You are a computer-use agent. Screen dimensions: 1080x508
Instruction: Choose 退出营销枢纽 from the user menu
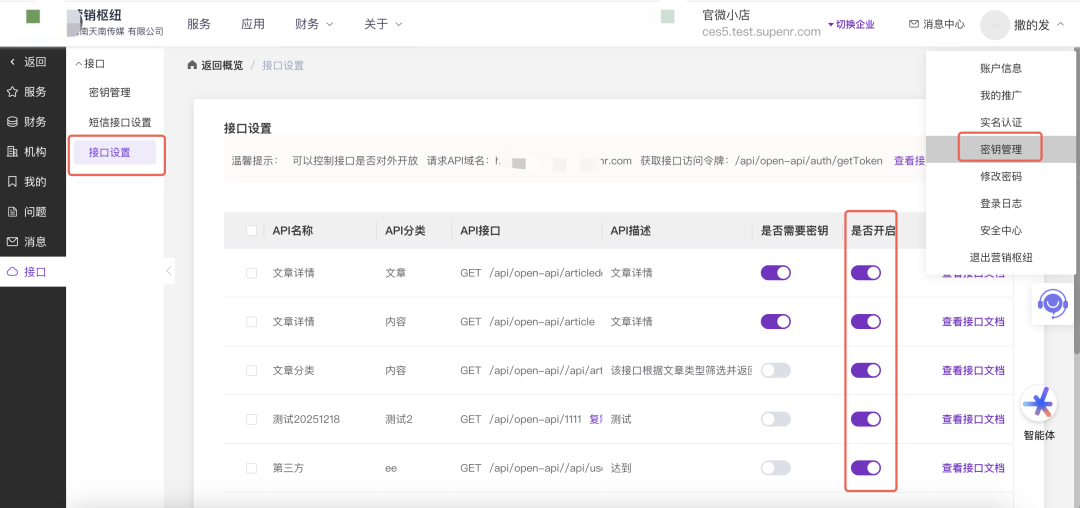(x=1000, y=257)
